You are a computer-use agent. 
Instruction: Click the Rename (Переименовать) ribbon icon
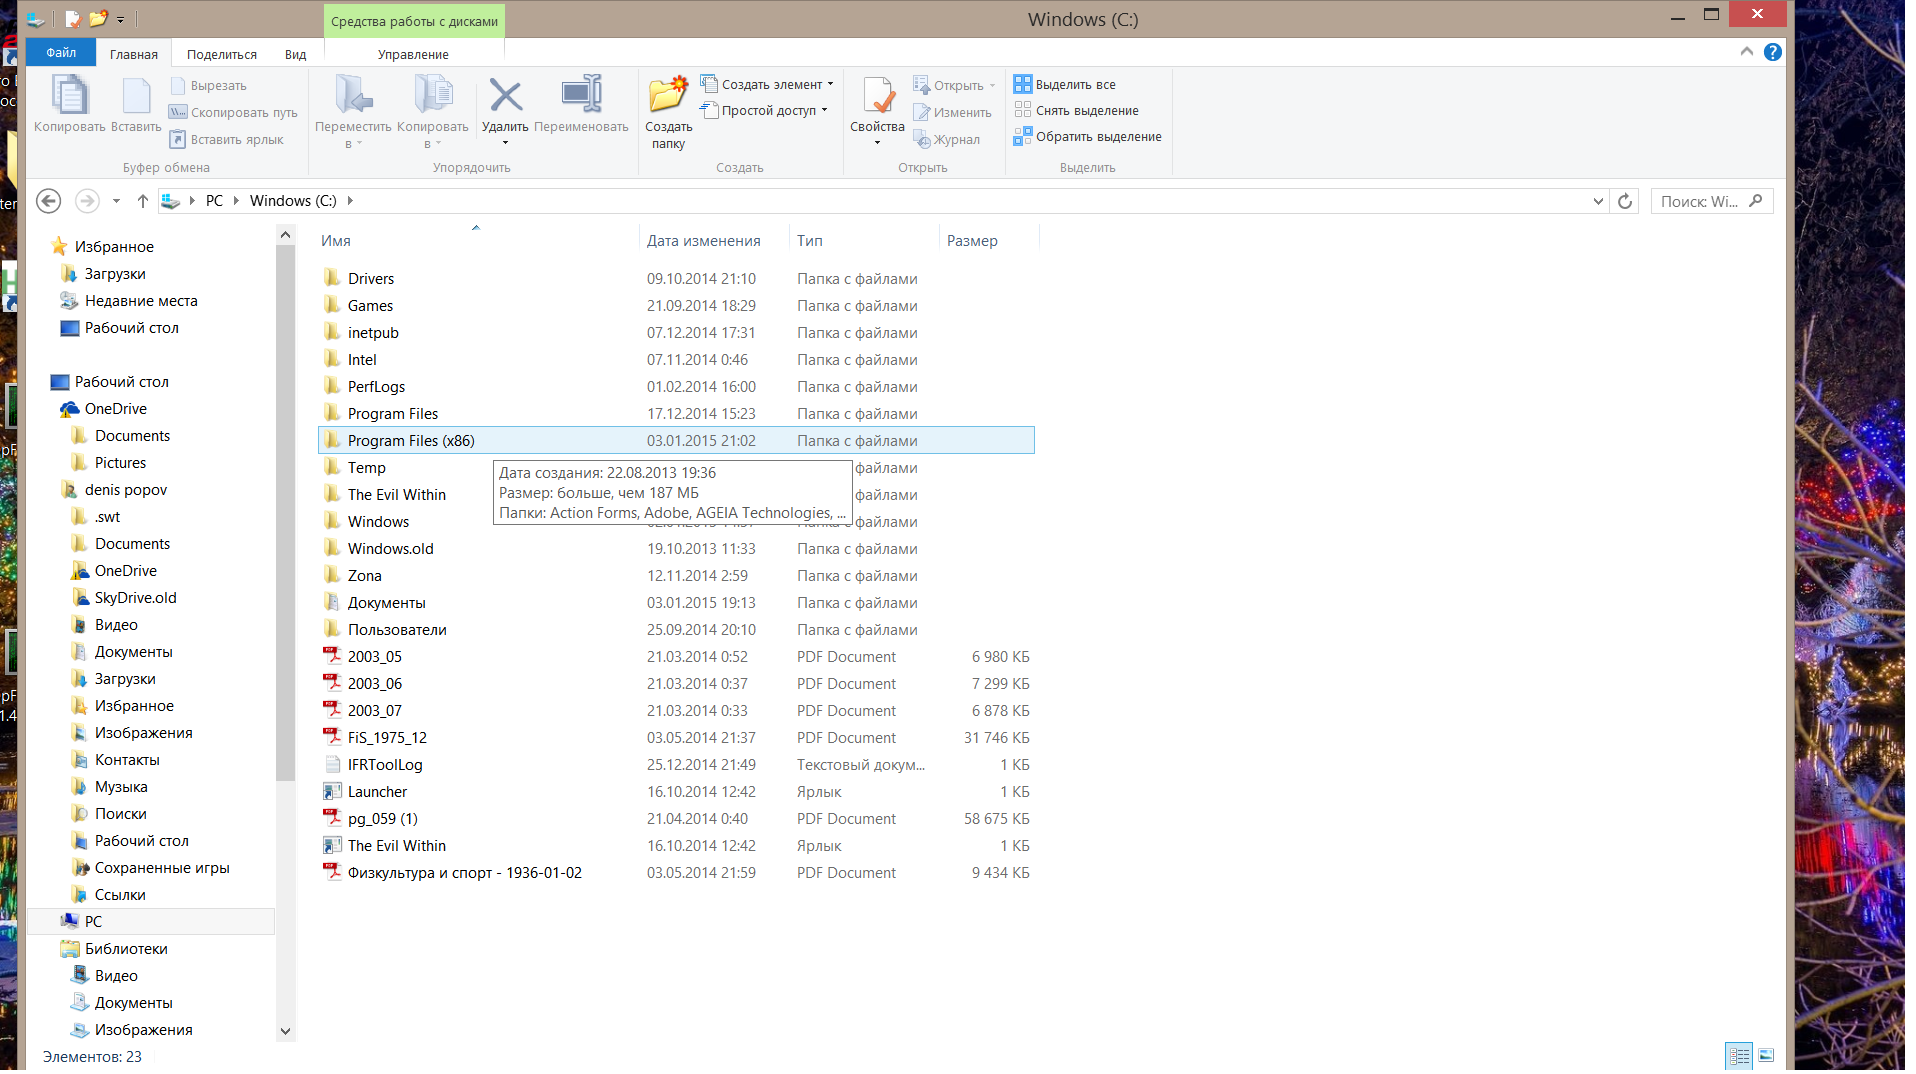click(581, 97)
